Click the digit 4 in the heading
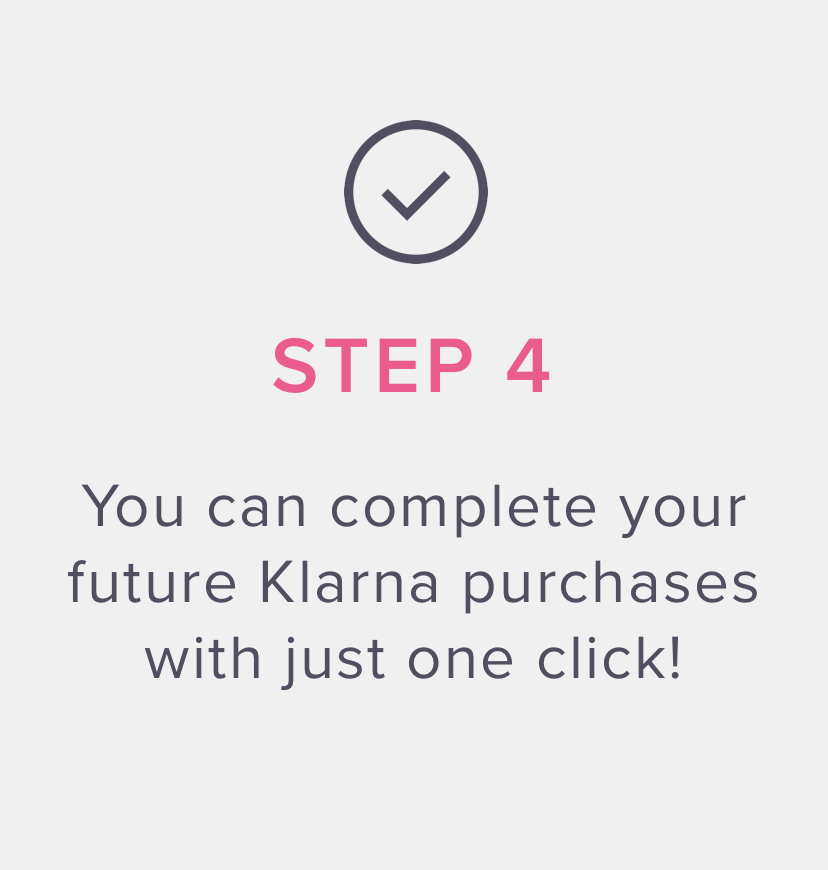This screenshot has height=870, width=828. 528,366
